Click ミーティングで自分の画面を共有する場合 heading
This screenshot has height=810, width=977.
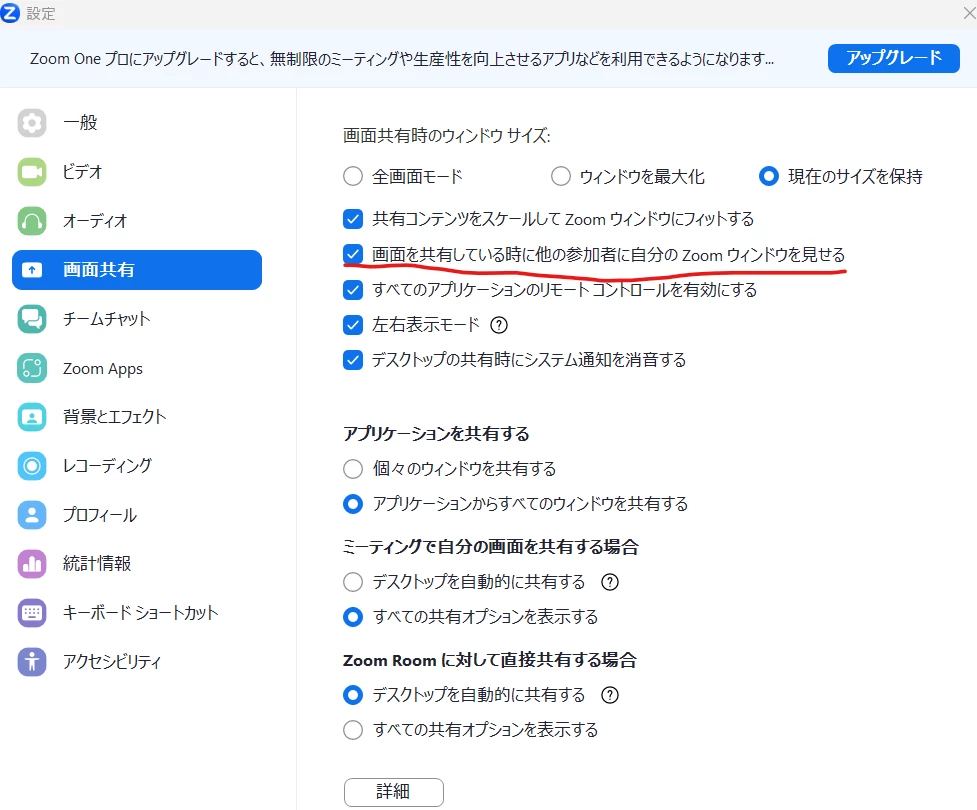pos(491,547)
